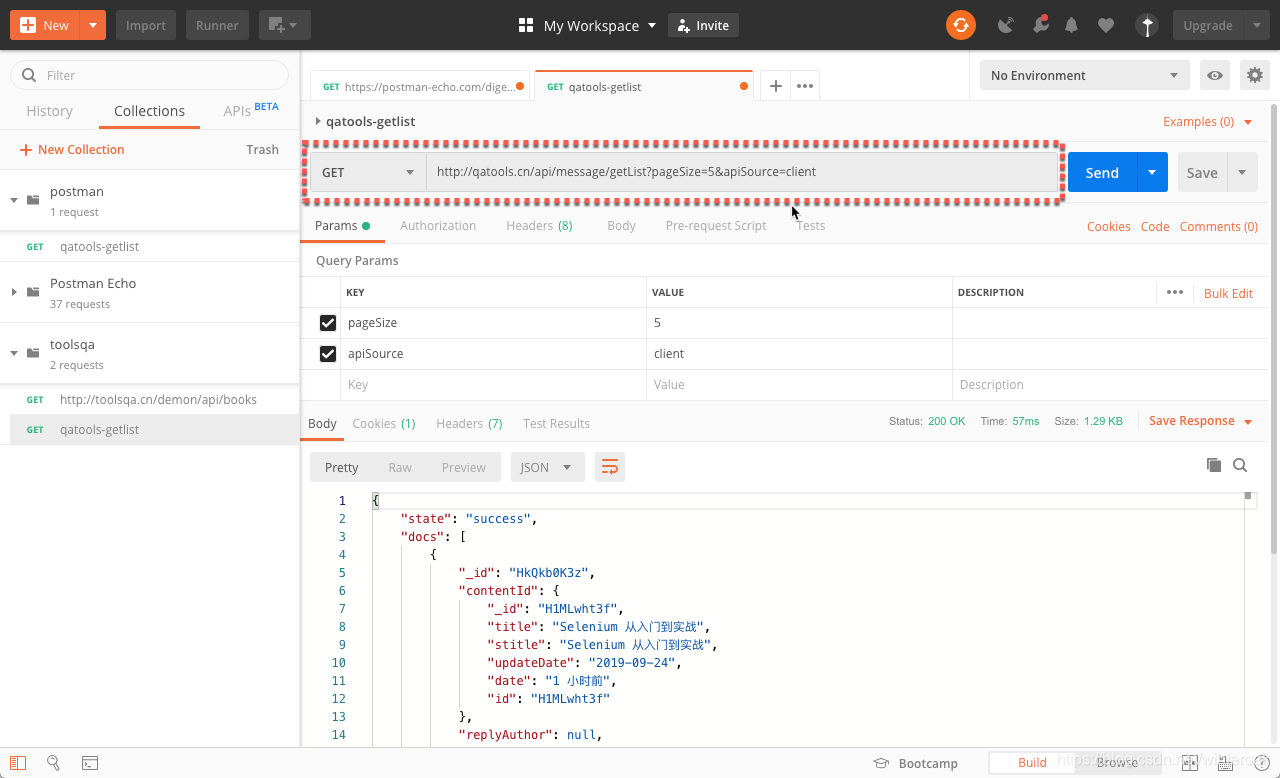Select the postman-echo digest request tab

pyautogui.click(x=421, y=87)
